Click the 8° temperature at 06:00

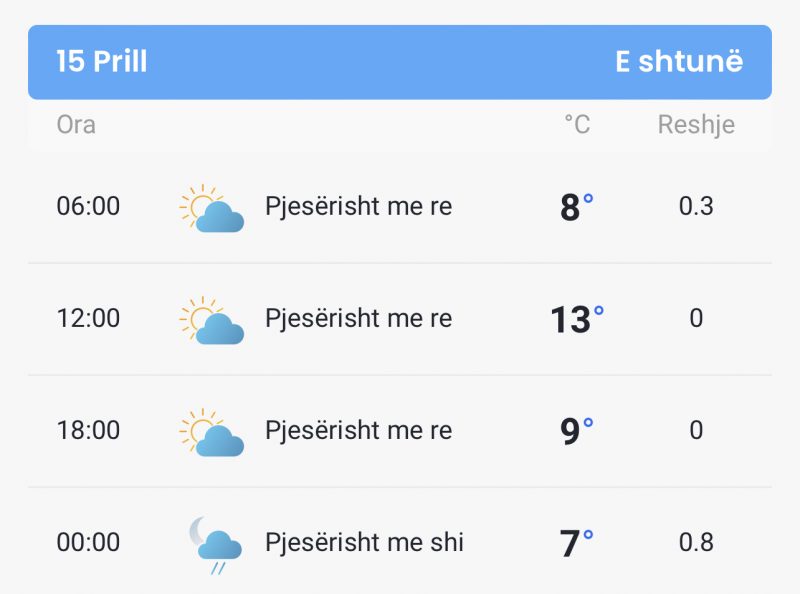577,208
